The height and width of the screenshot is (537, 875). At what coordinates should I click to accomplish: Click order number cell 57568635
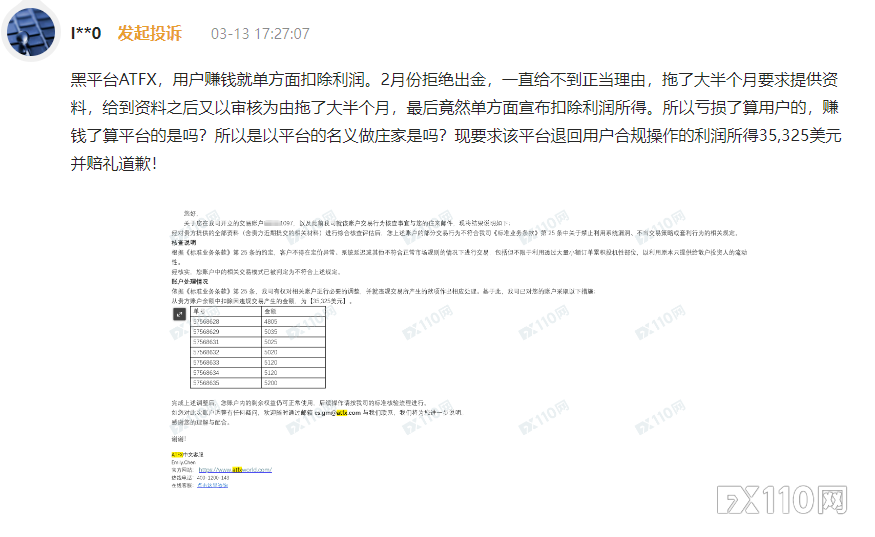(227, 383)
